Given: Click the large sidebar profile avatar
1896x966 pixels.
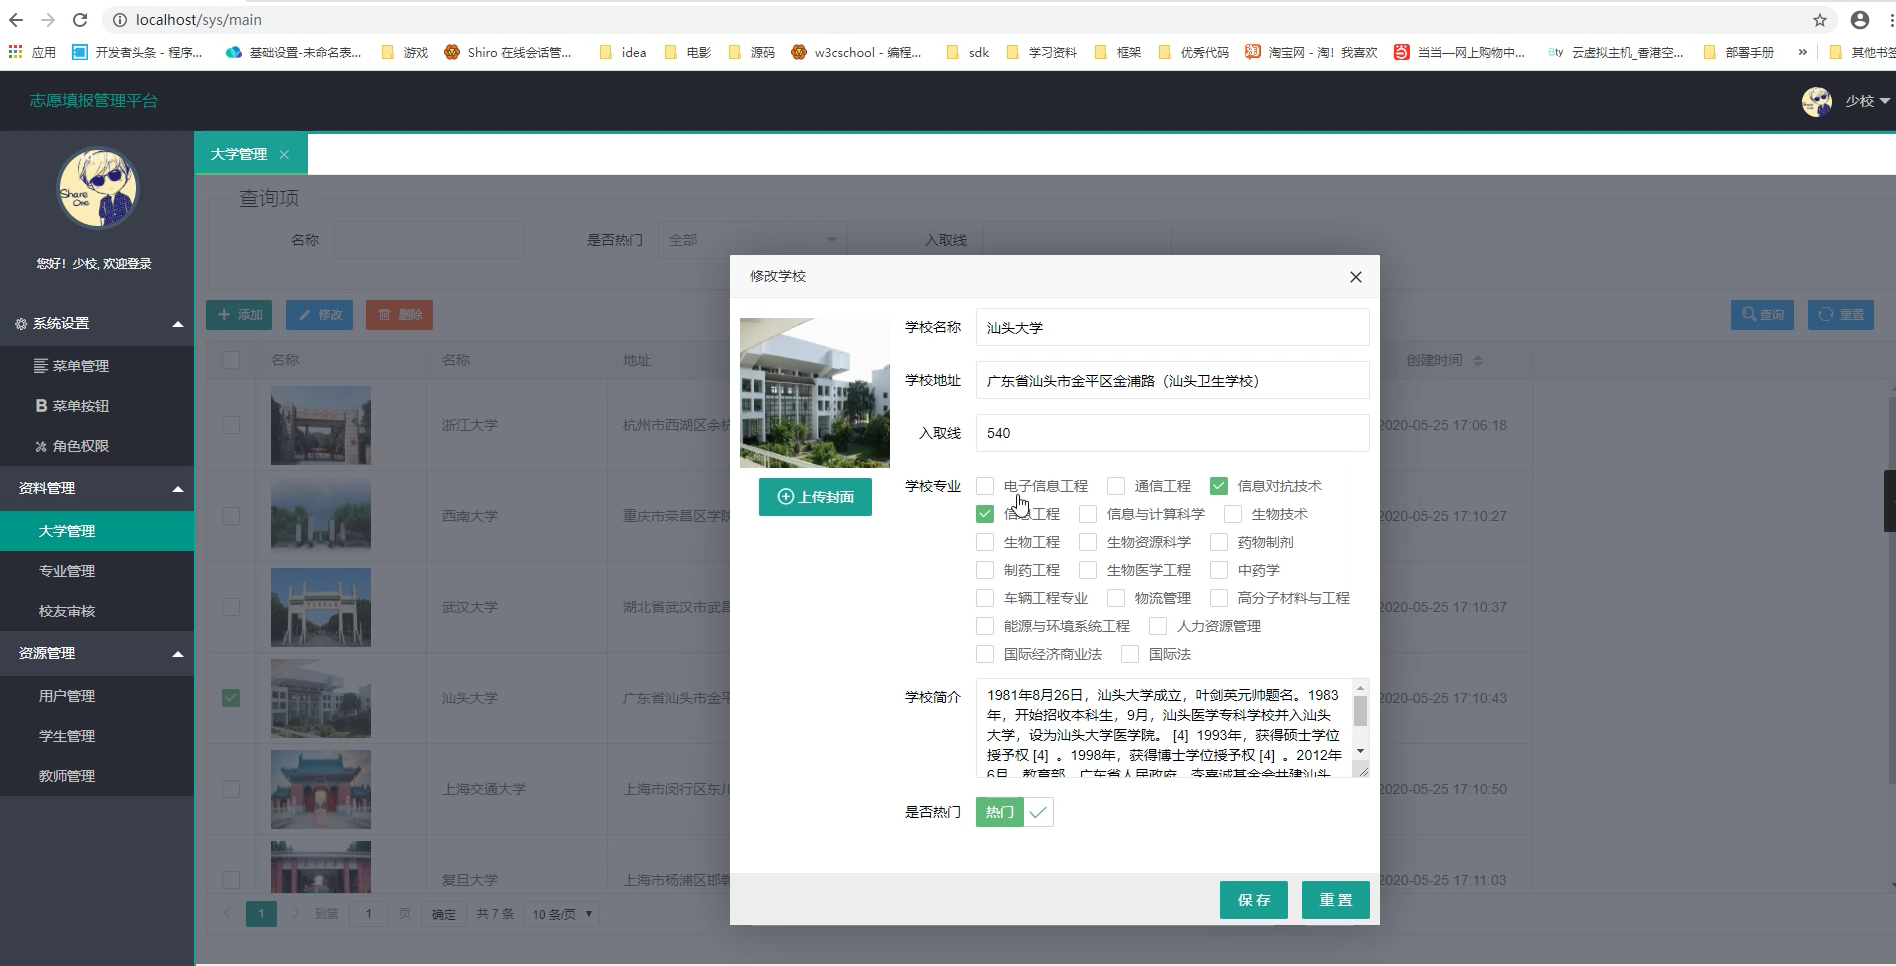Looking at the screenshot, I should (97, 188).
